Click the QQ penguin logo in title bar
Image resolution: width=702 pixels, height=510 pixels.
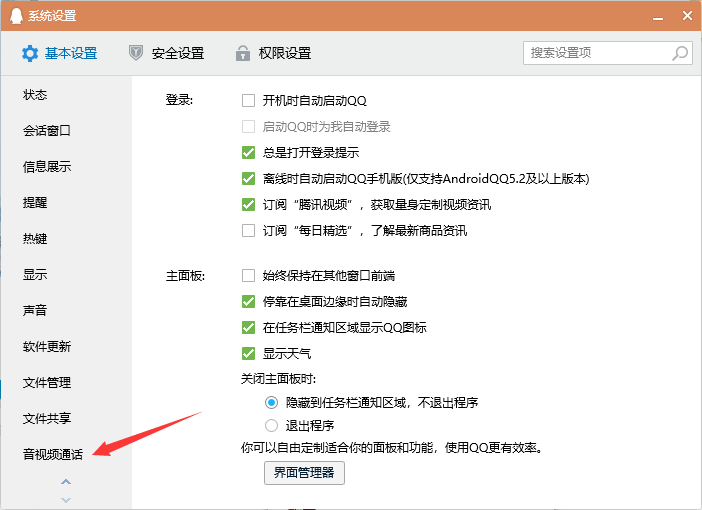[x=16, y=16]
